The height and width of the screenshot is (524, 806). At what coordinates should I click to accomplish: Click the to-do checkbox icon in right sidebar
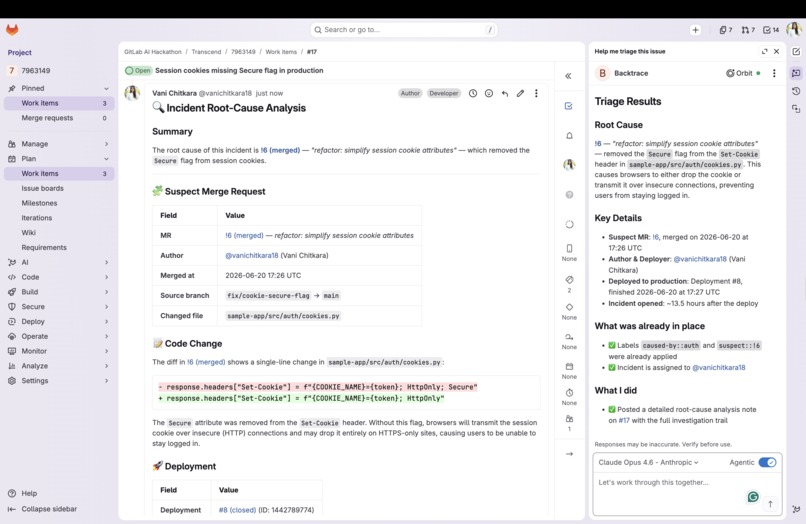click(569, 106)
